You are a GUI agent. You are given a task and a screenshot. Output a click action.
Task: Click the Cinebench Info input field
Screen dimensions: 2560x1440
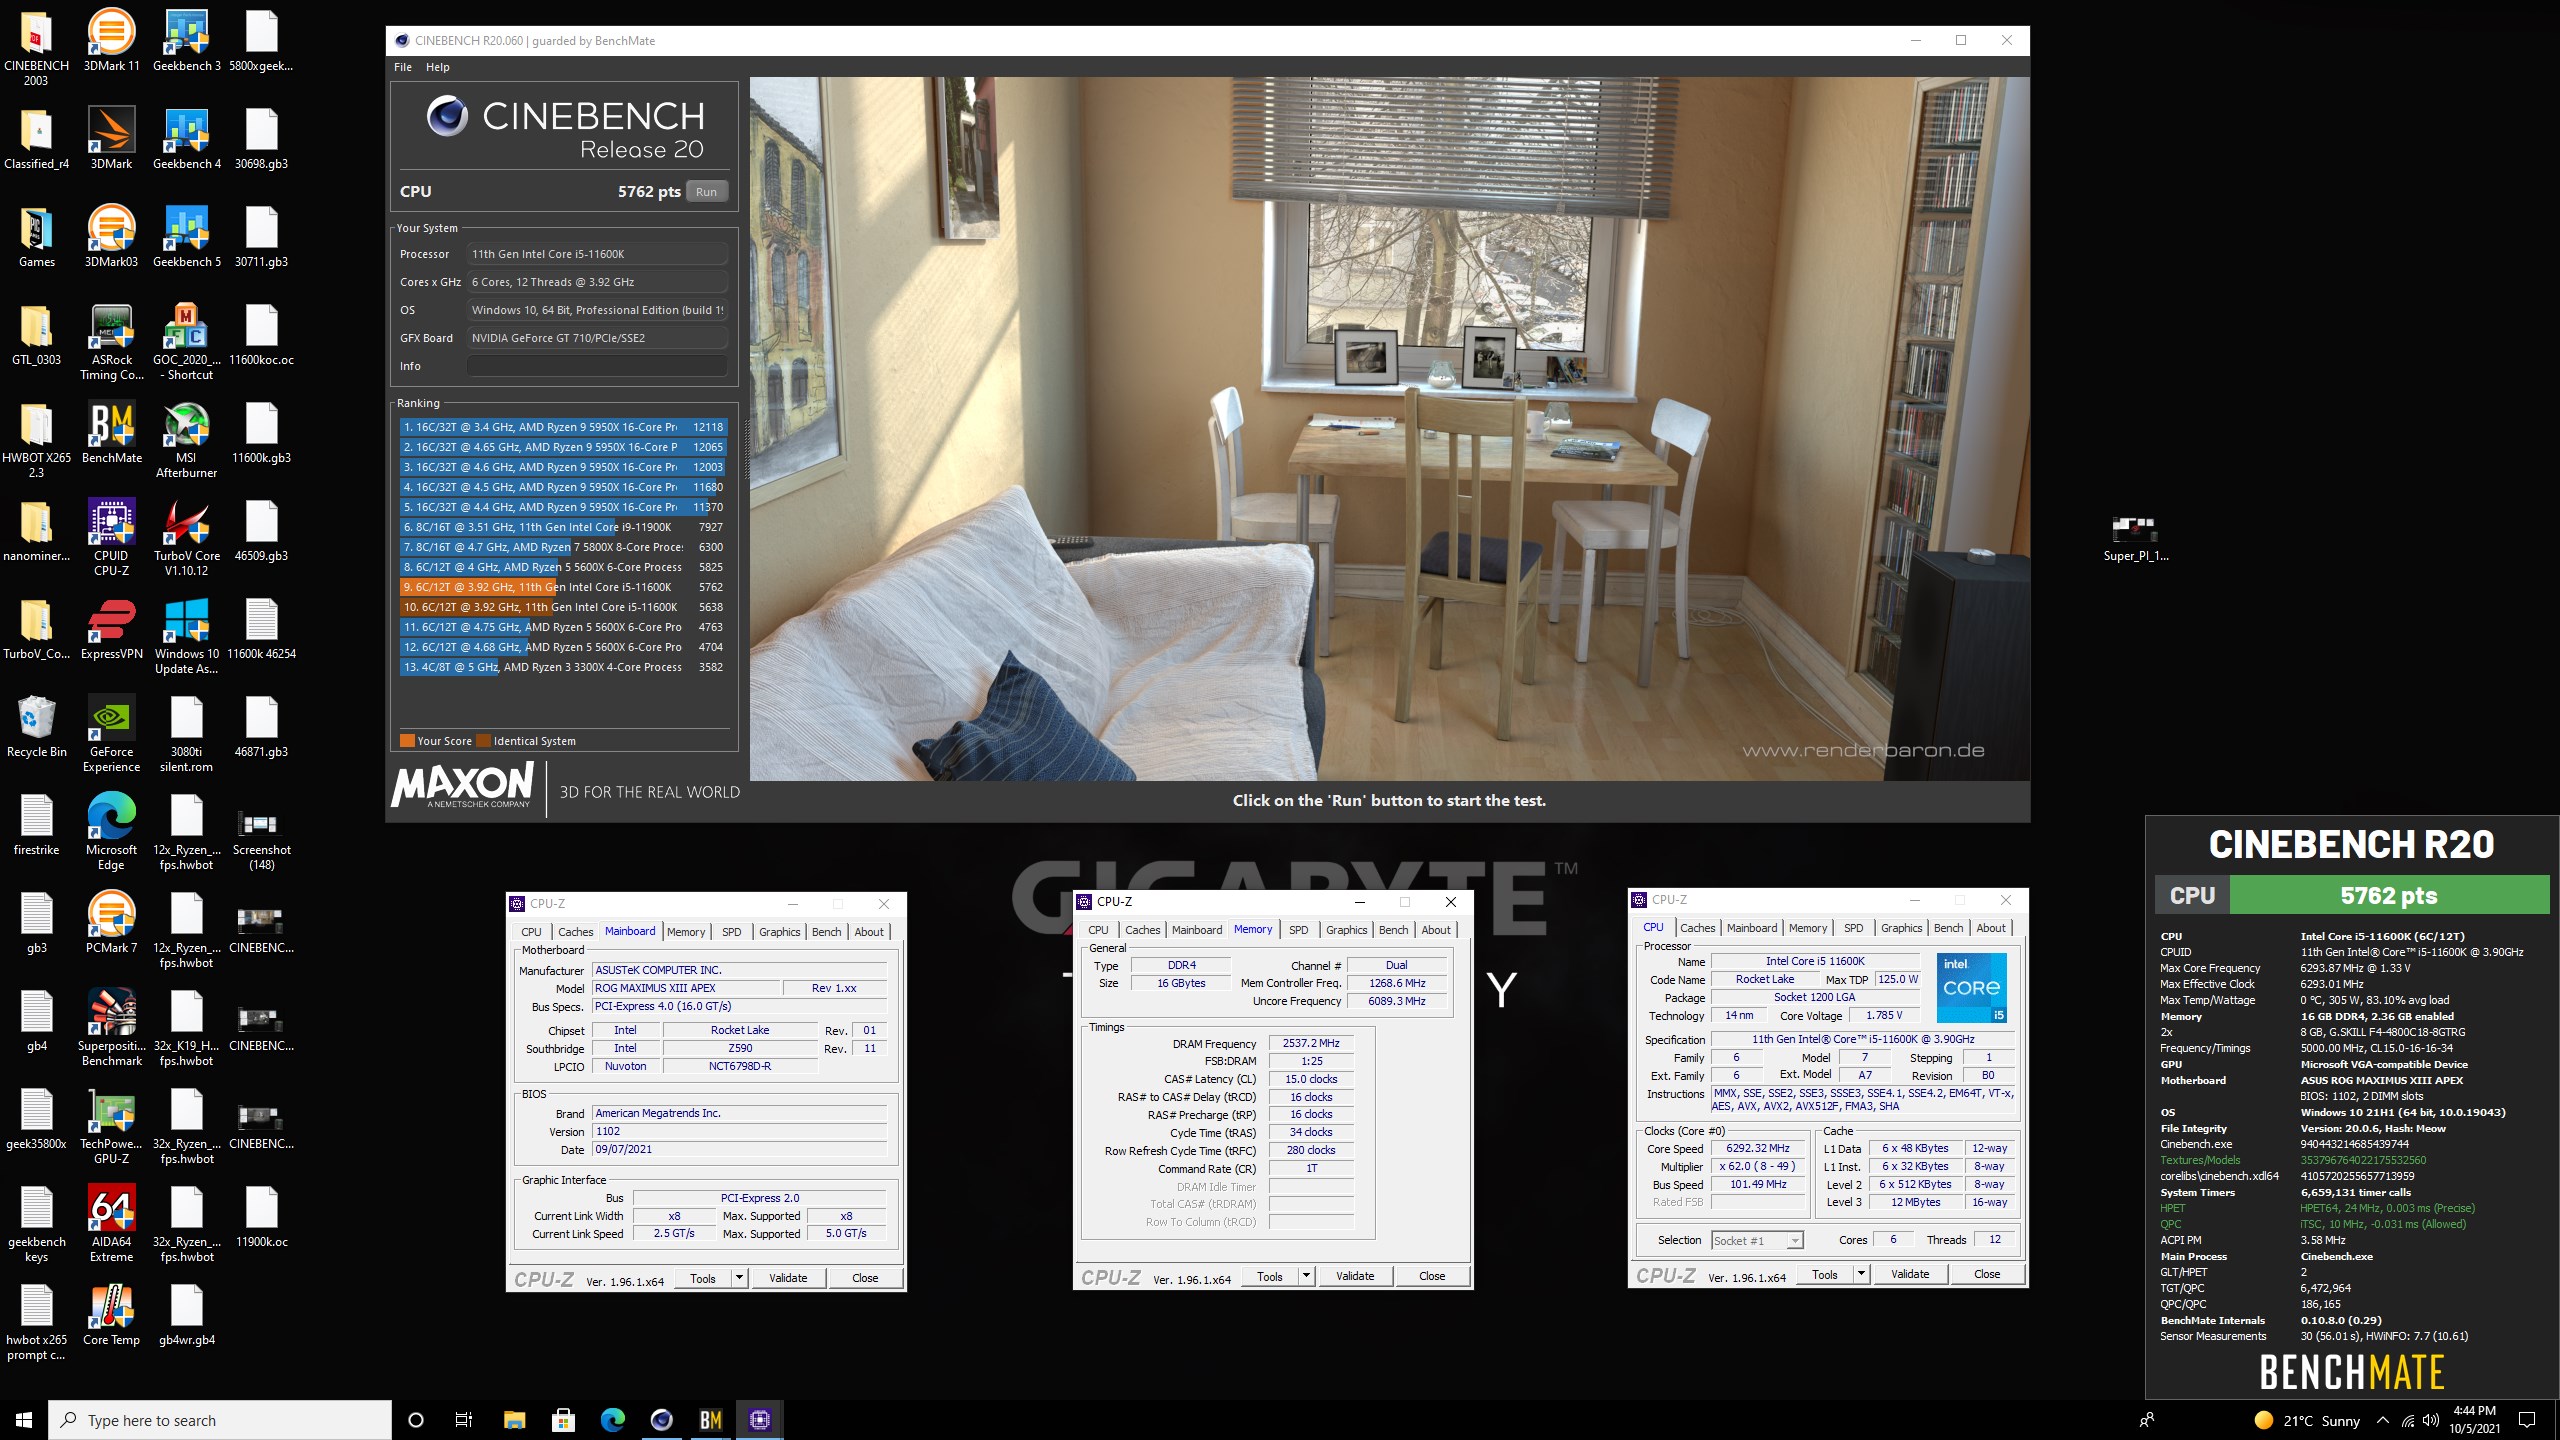point(597,366)
